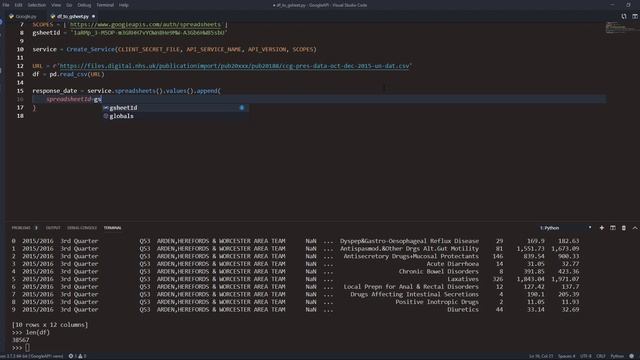Screen dimensions: 640x360
Task: Click the Python file icon on df_to_gsheet.py tab
Action: tap(53, 16)
